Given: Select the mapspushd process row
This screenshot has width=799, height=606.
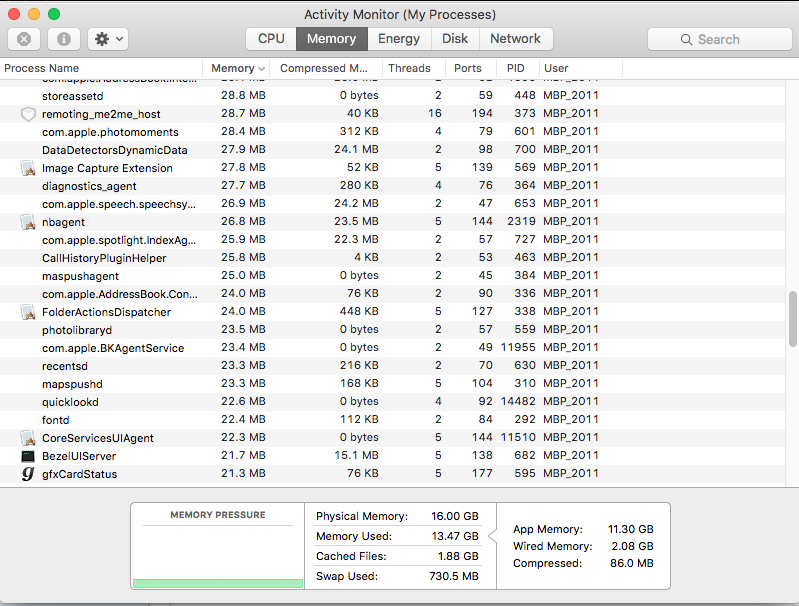Looking at the screenshot, I should pyautogui.click(x=392, y=384).
